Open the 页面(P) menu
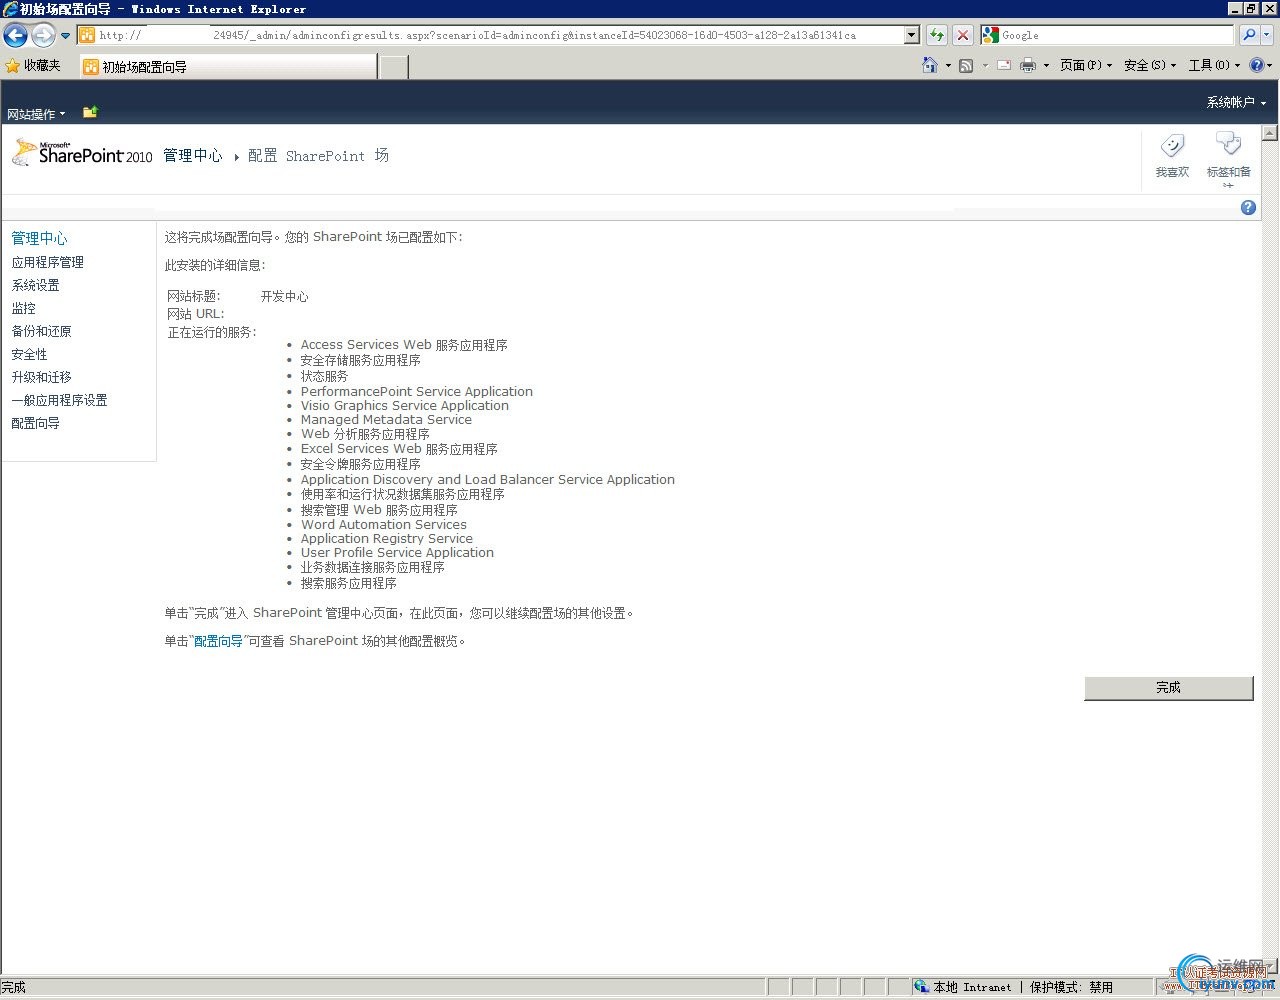This screenshot has height=1000, width=1280. click(1086, 66)
